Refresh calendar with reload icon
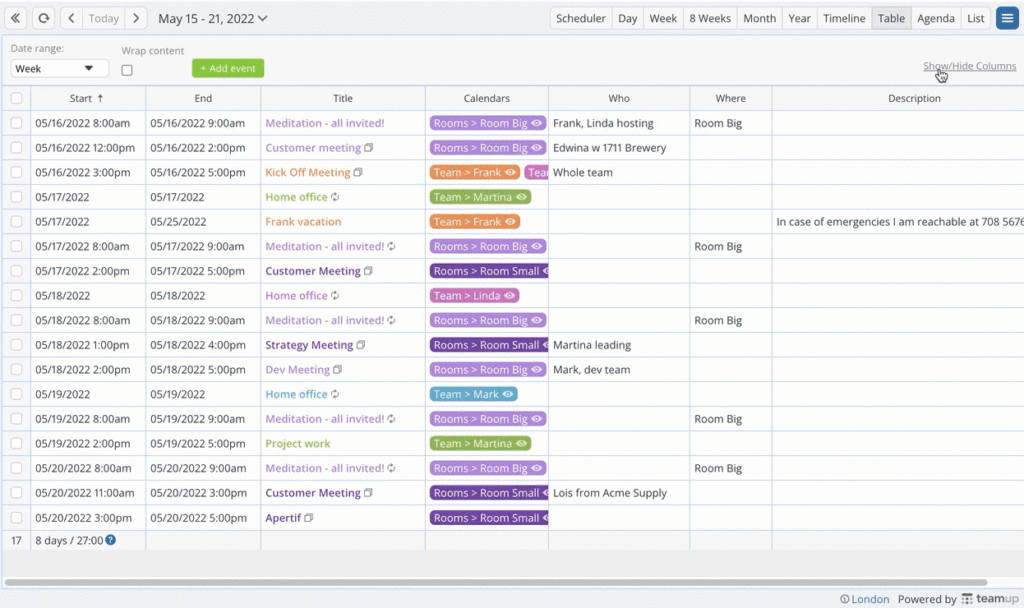 click(44, 18)
